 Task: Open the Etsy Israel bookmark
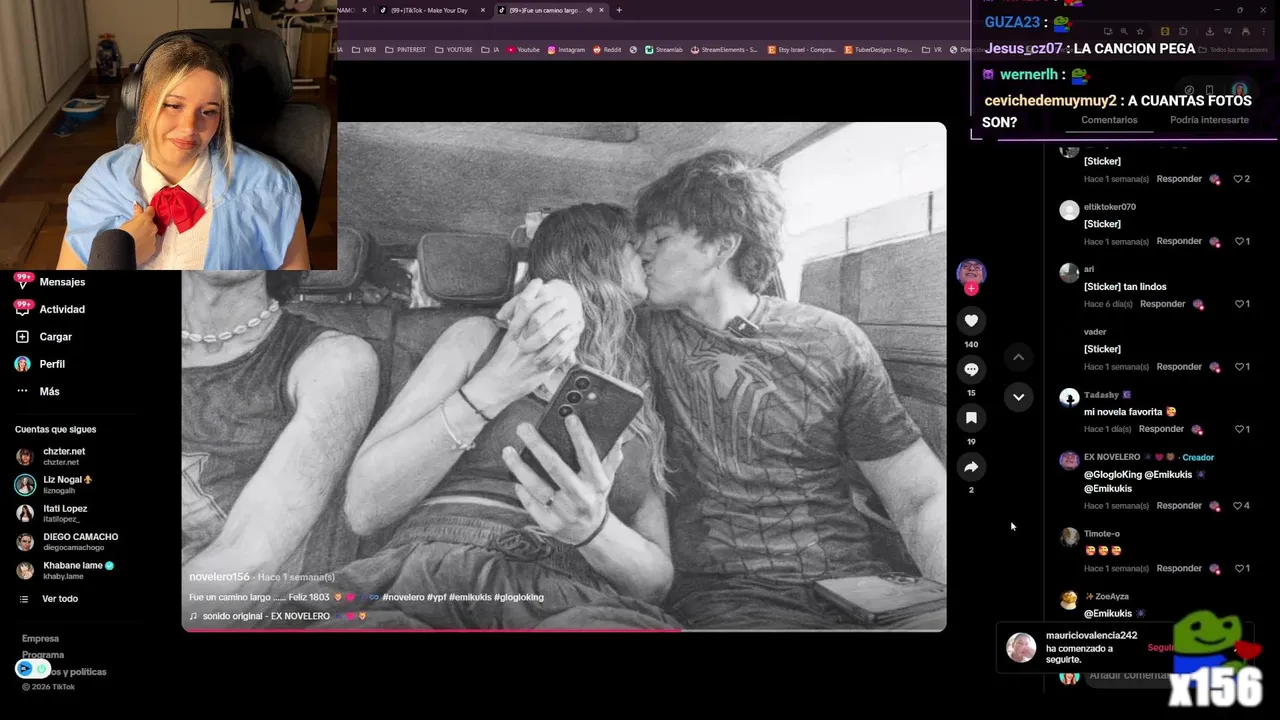pyautogui.click(x=801, y=49)
